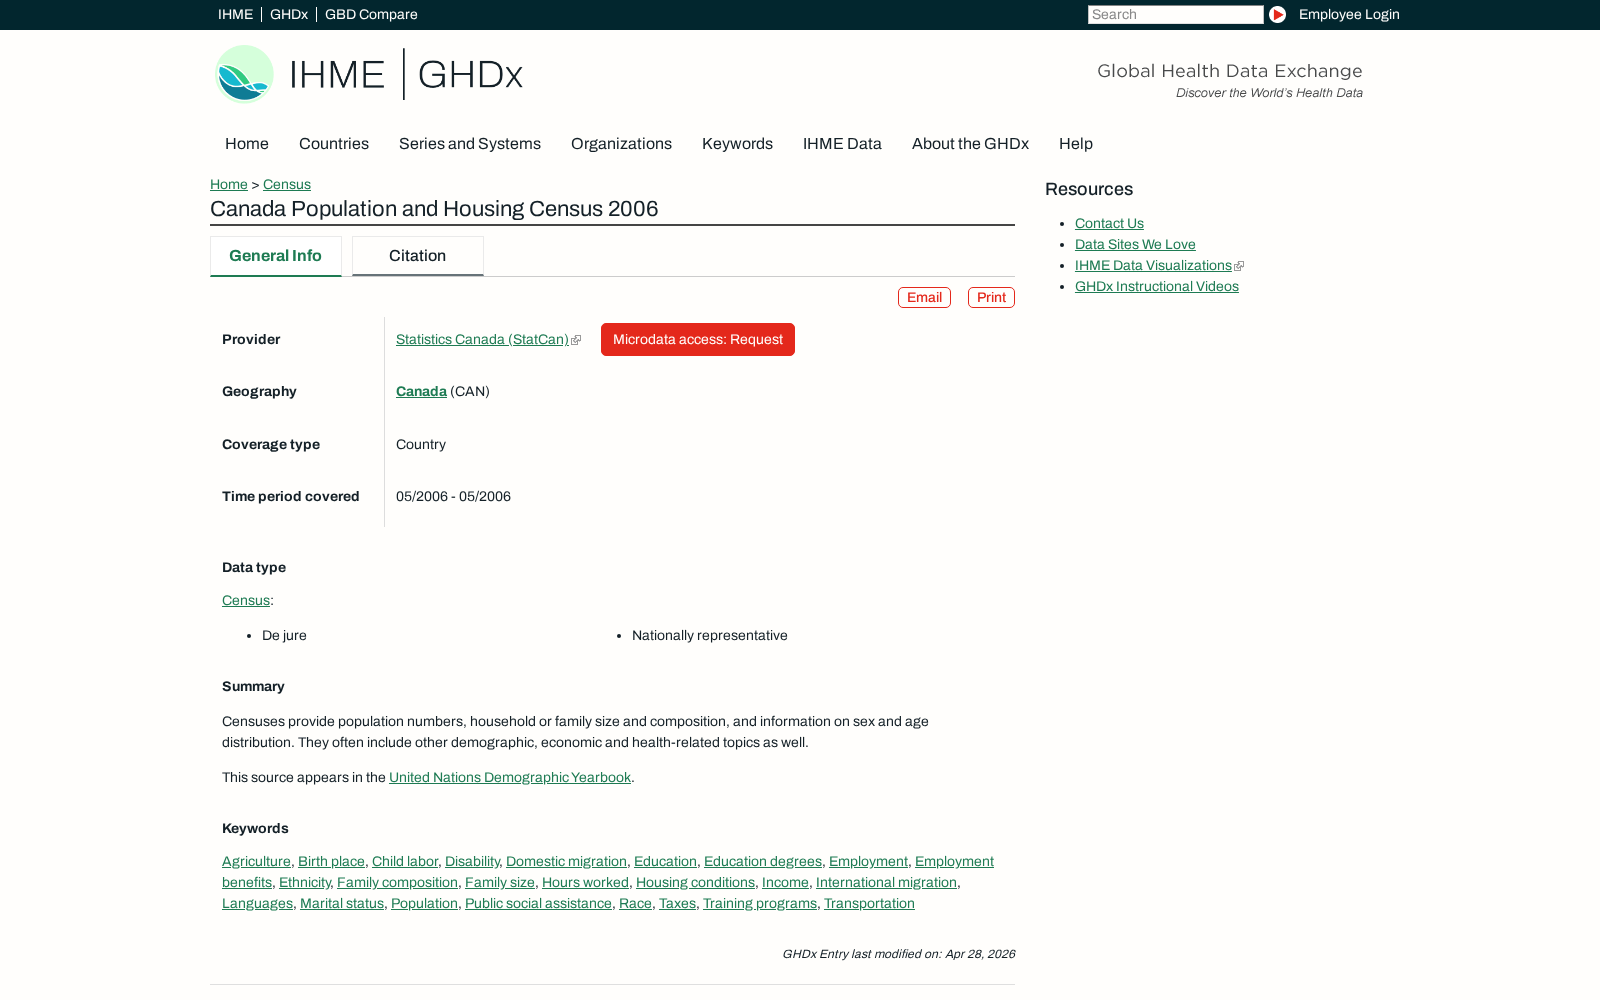Image resolution: width=1600 pixels, height=1000 pixels.
Task: Click the Marital status keyword
Action: coord(342,903)
